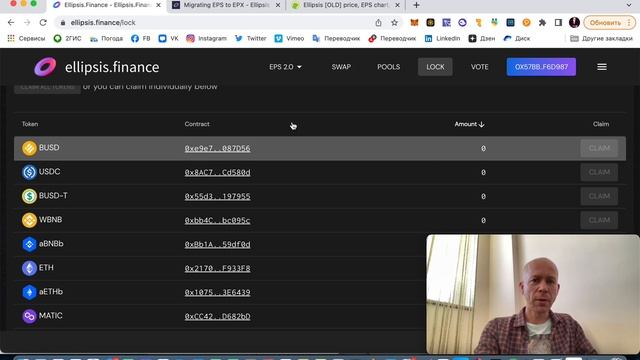Click the share page icon in address bar
This screenshot has height=360, width=640.
tap(378, 23)
